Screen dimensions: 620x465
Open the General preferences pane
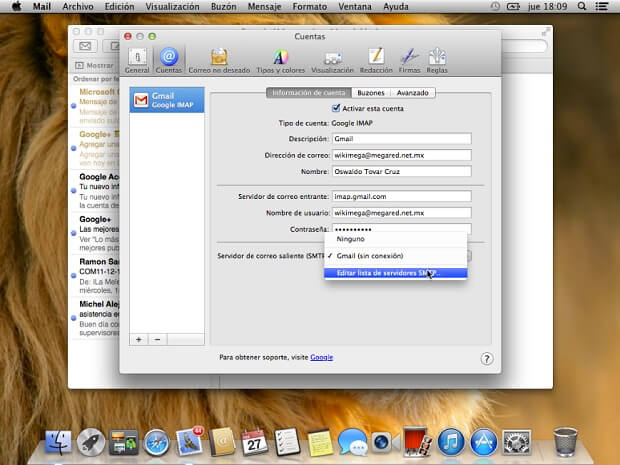click(137, 61)
